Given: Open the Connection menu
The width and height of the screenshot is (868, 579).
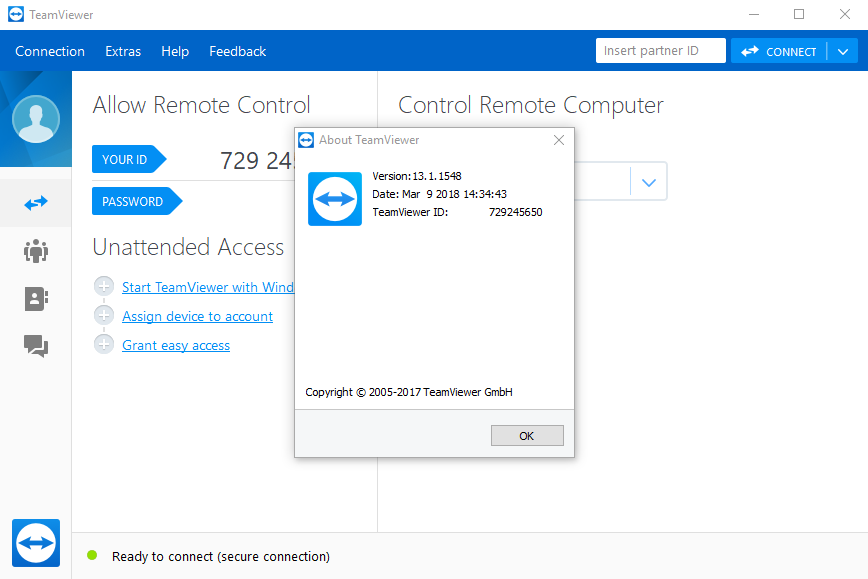Looking at the screenshot, I should coord(50,51).
